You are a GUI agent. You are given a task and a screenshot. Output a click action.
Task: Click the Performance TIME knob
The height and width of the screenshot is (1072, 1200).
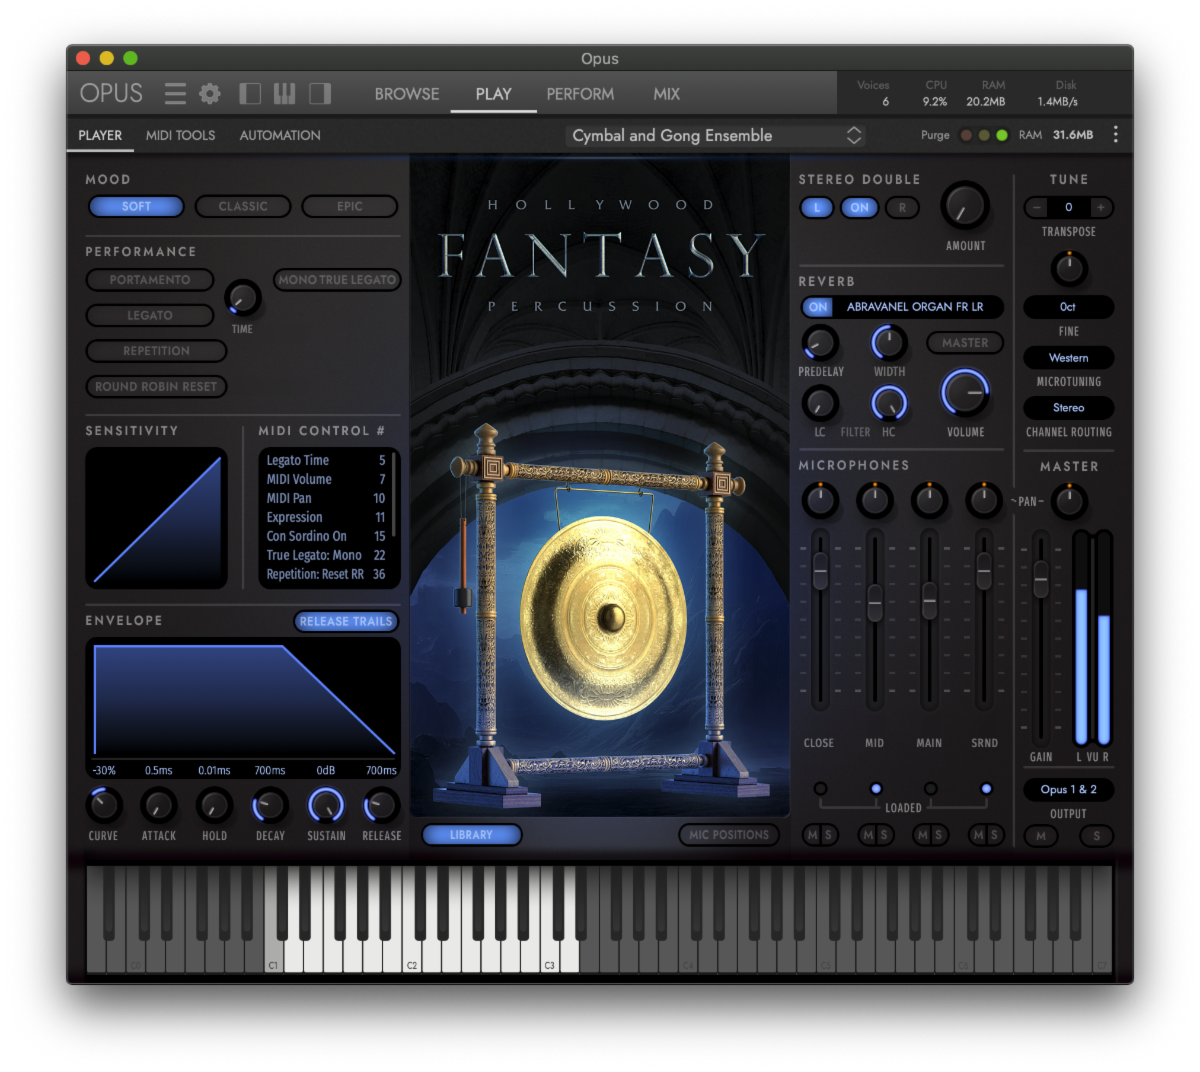(x=242, y=298)
